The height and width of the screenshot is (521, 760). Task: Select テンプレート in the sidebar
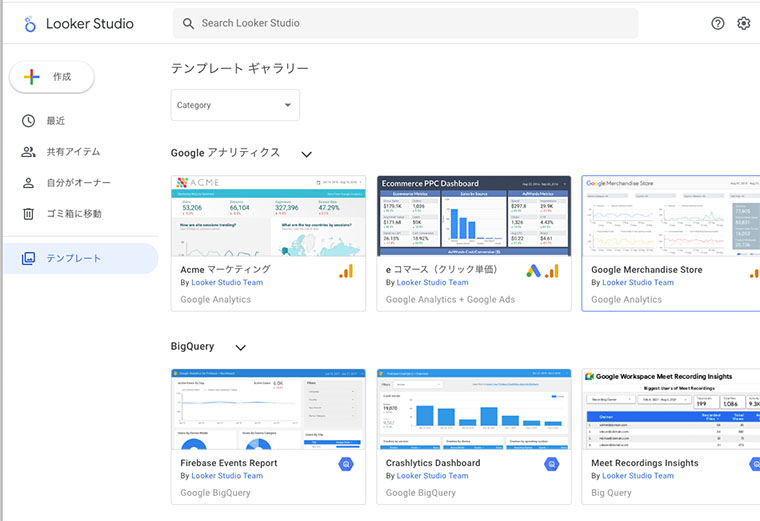(81, 258)
